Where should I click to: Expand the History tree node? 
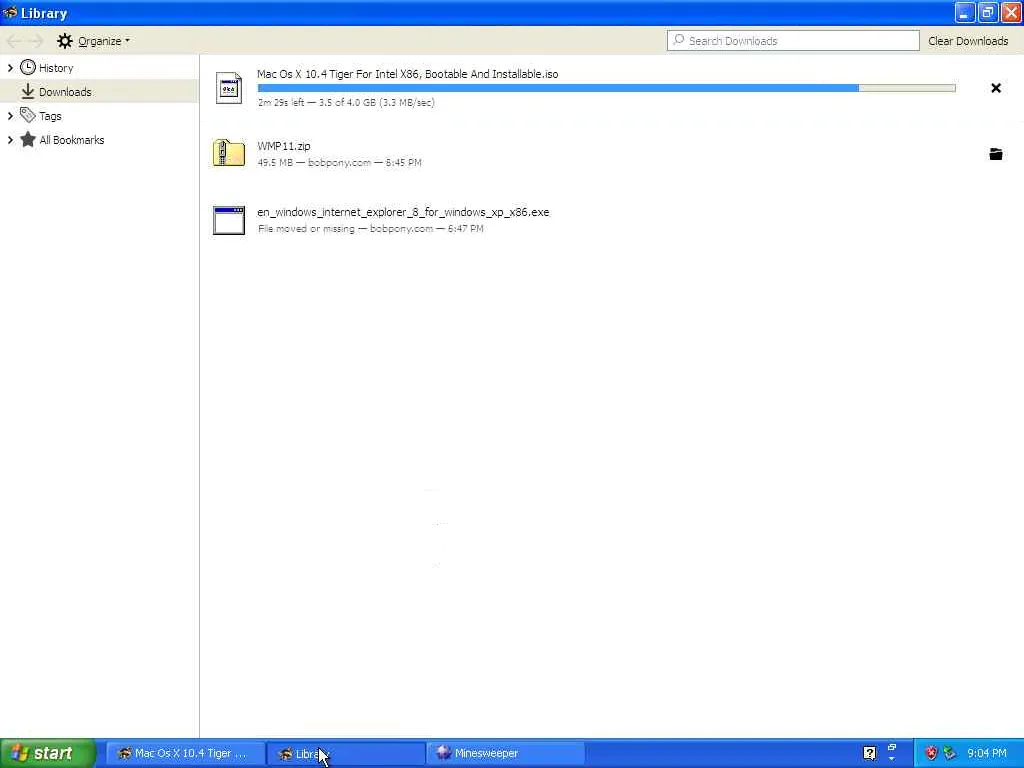pyautogui.click(x=10, y=67)
